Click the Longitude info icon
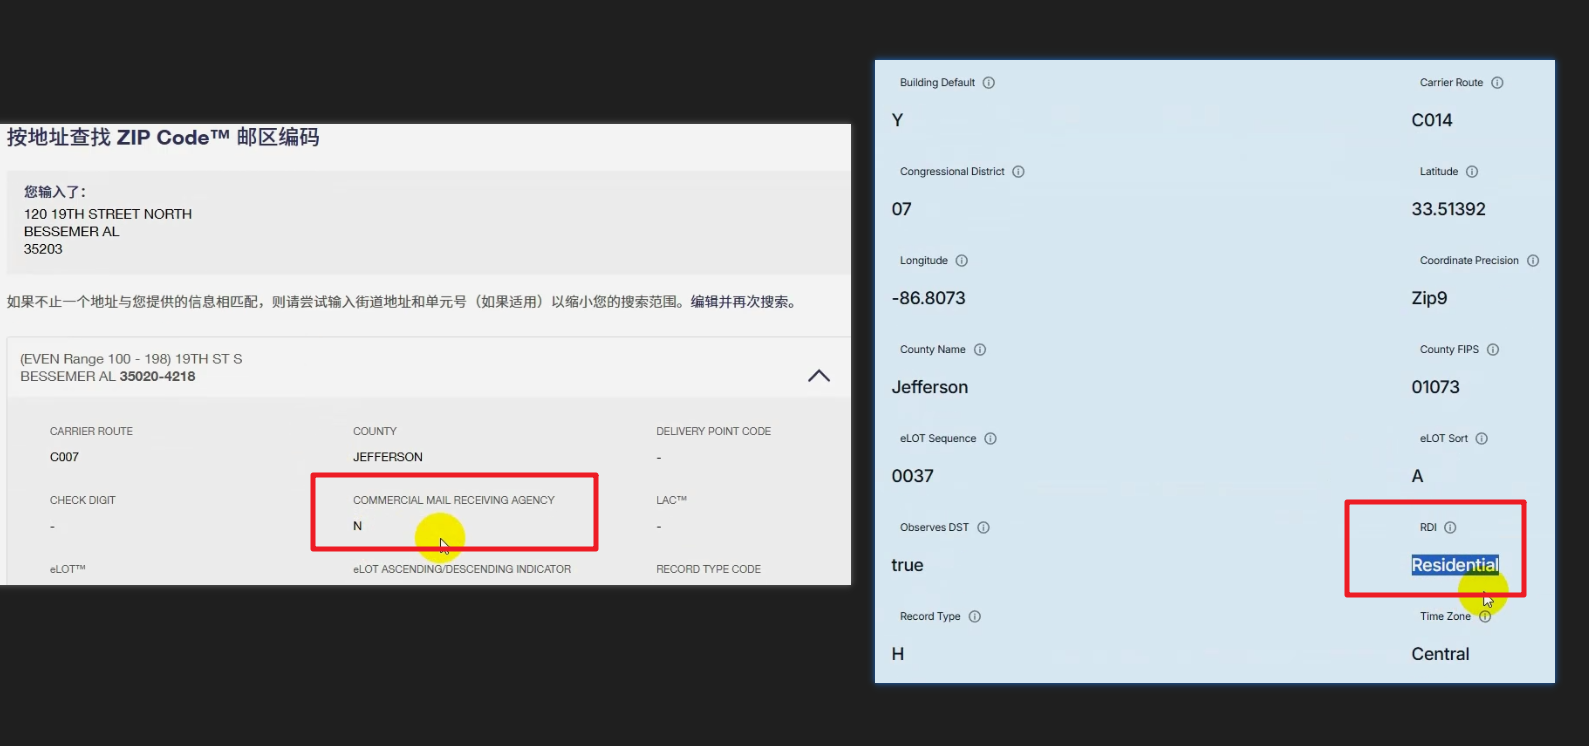 pyautogui.click(x=961, y=261)
